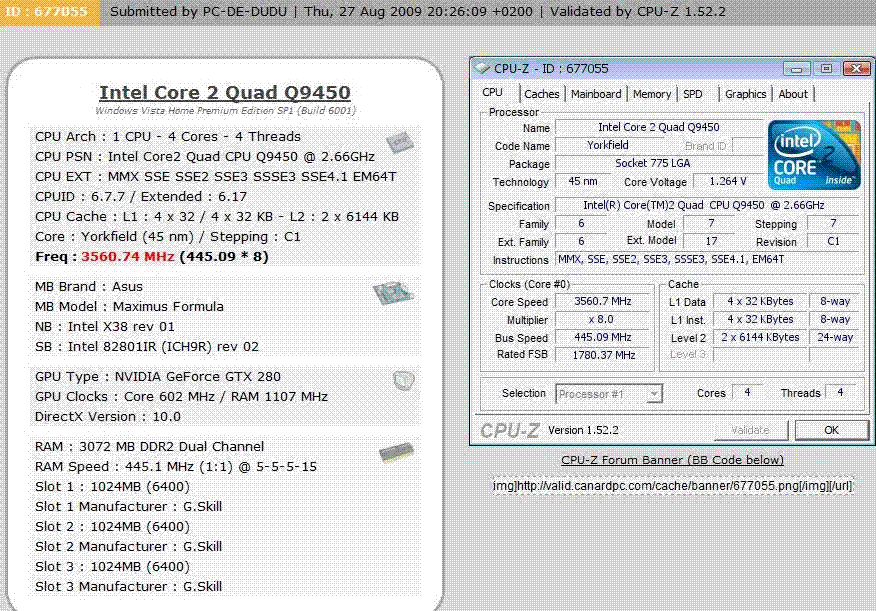Click the red 3560.74 MHz frequency text
This screenshot has width=876, height=611.
click(x=128, y=257)
